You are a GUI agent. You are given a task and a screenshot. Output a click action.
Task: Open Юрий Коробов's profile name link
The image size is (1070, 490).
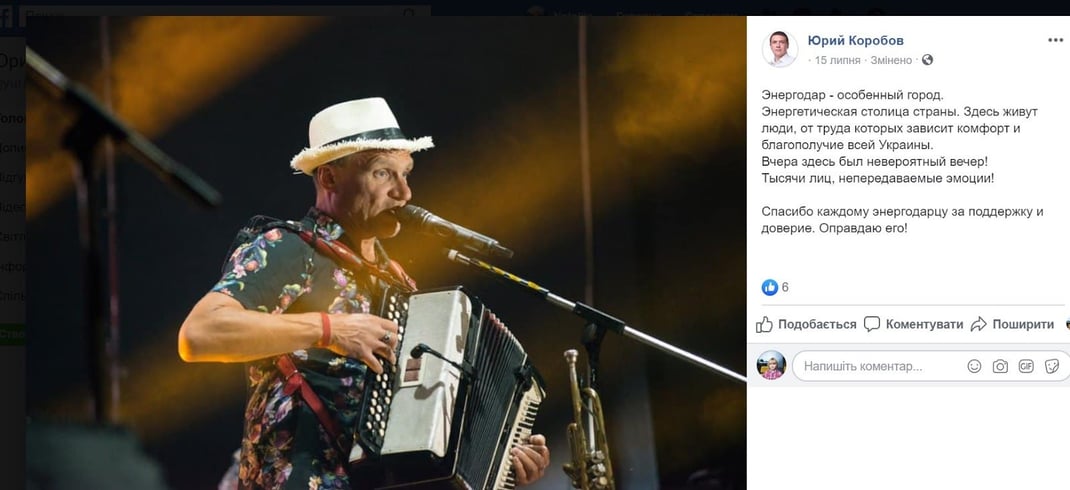pyautogui.click(x=855, y=41)
